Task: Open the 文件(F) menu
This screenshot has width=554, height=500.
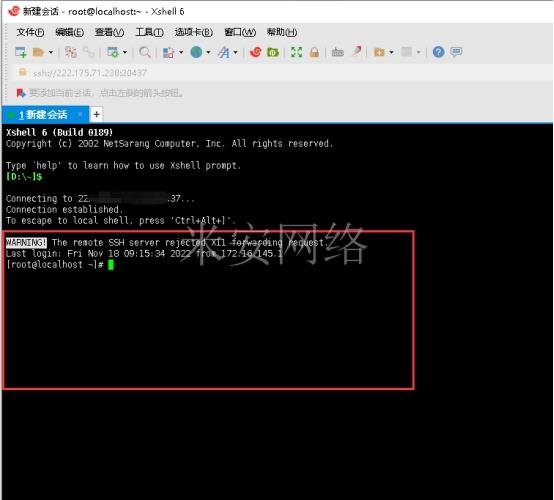Action: (x=30, y=32)
